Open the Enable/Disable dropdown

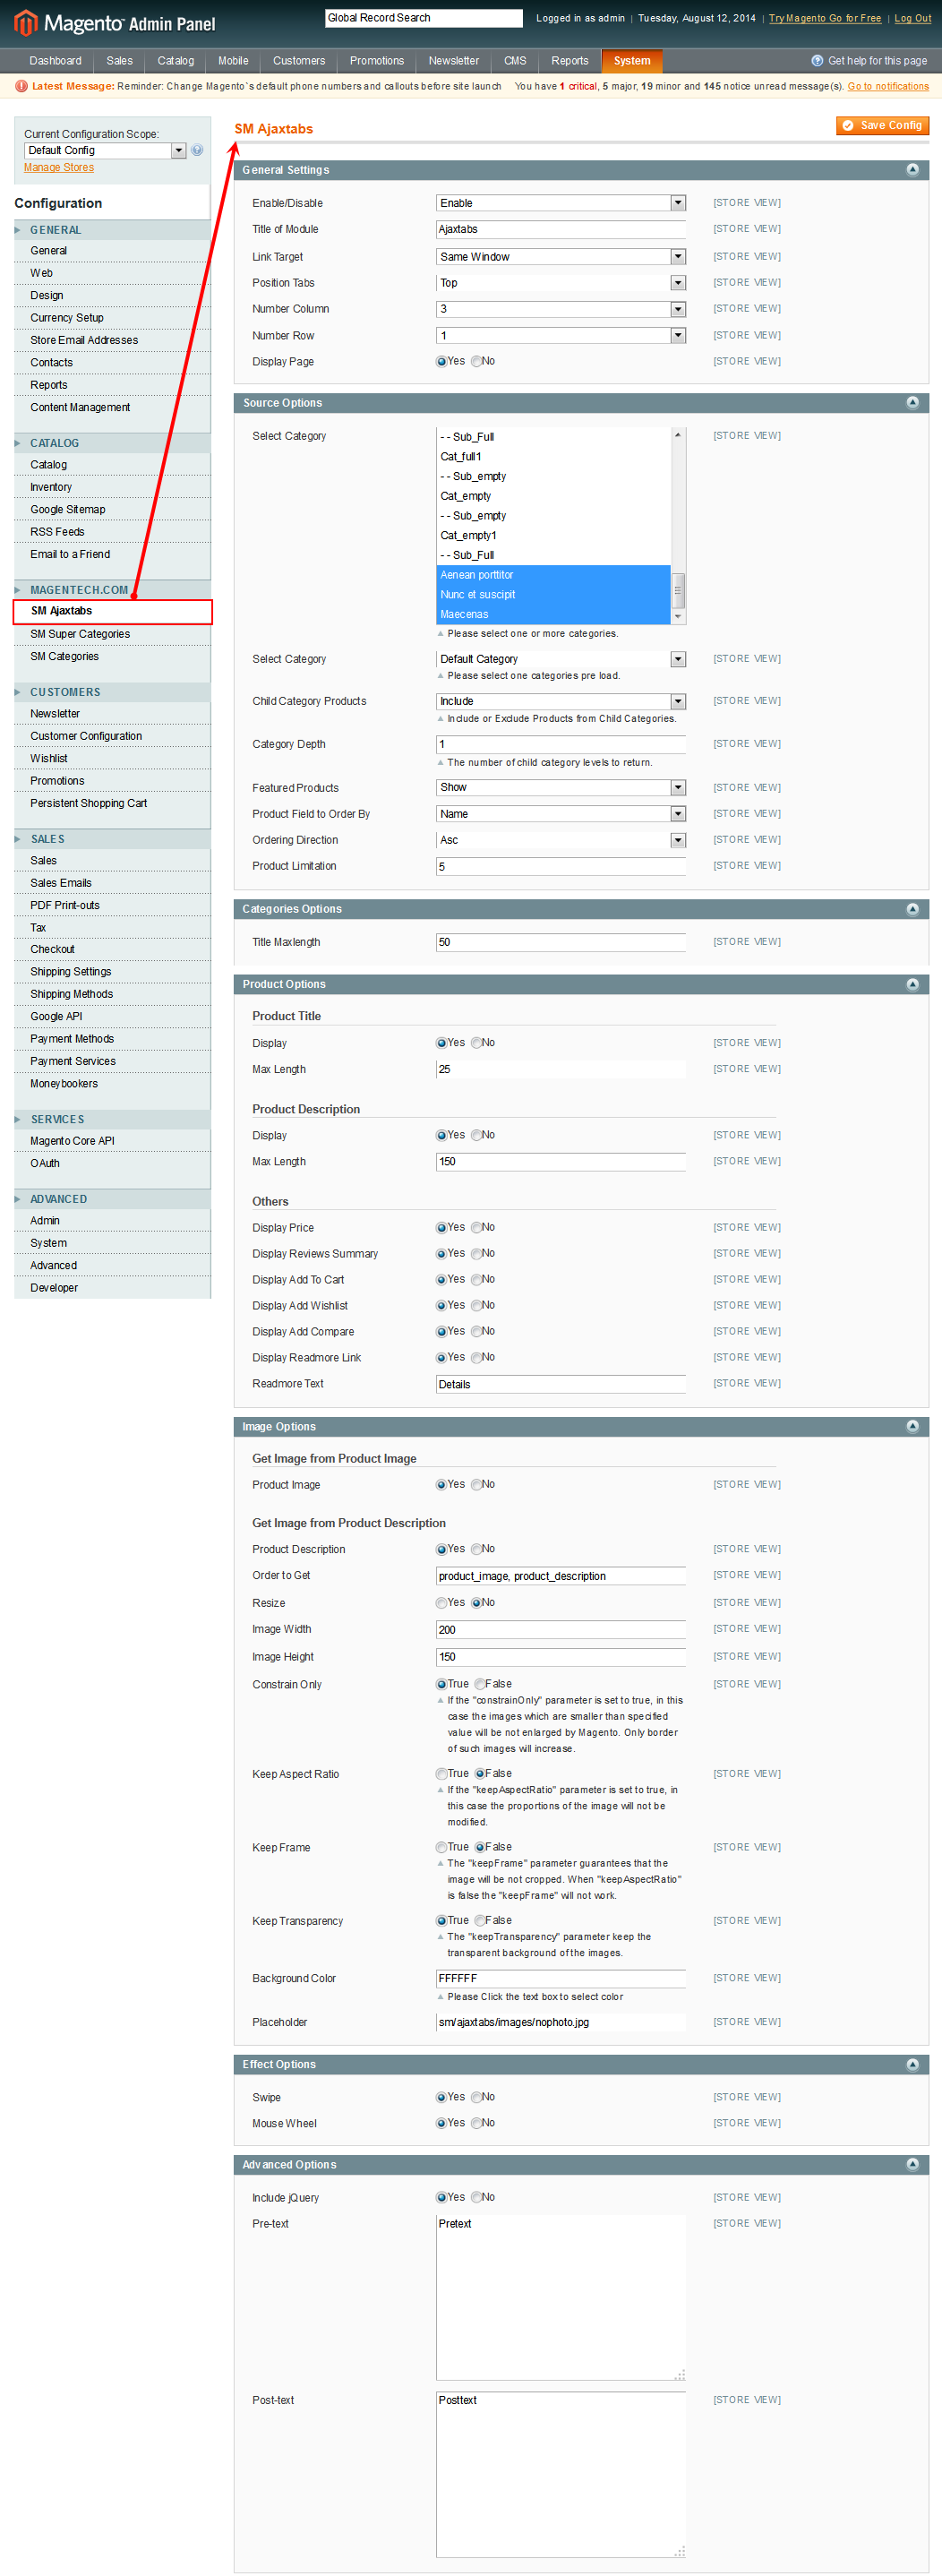561,203
